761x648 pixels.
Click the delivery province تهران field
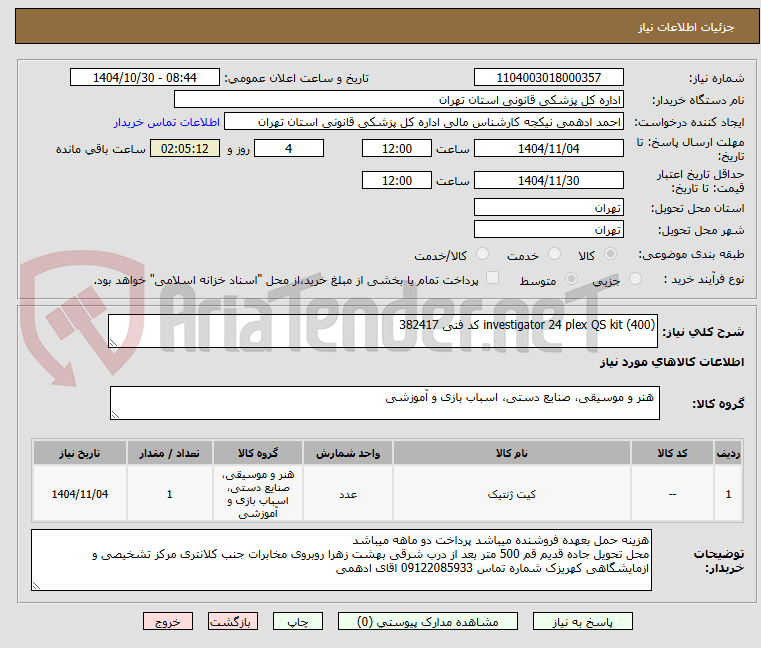coord(549,208)
